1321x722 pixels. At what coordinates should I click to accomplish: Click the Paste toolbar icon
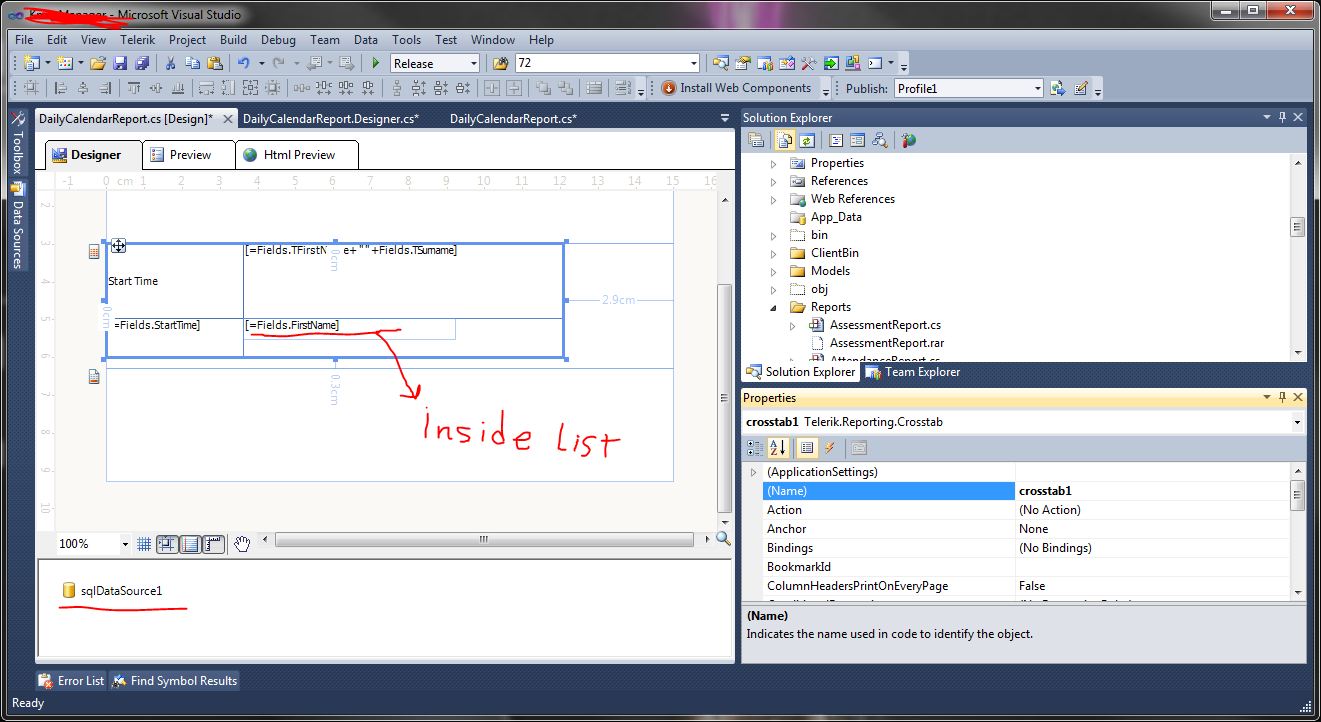[214, 63]
